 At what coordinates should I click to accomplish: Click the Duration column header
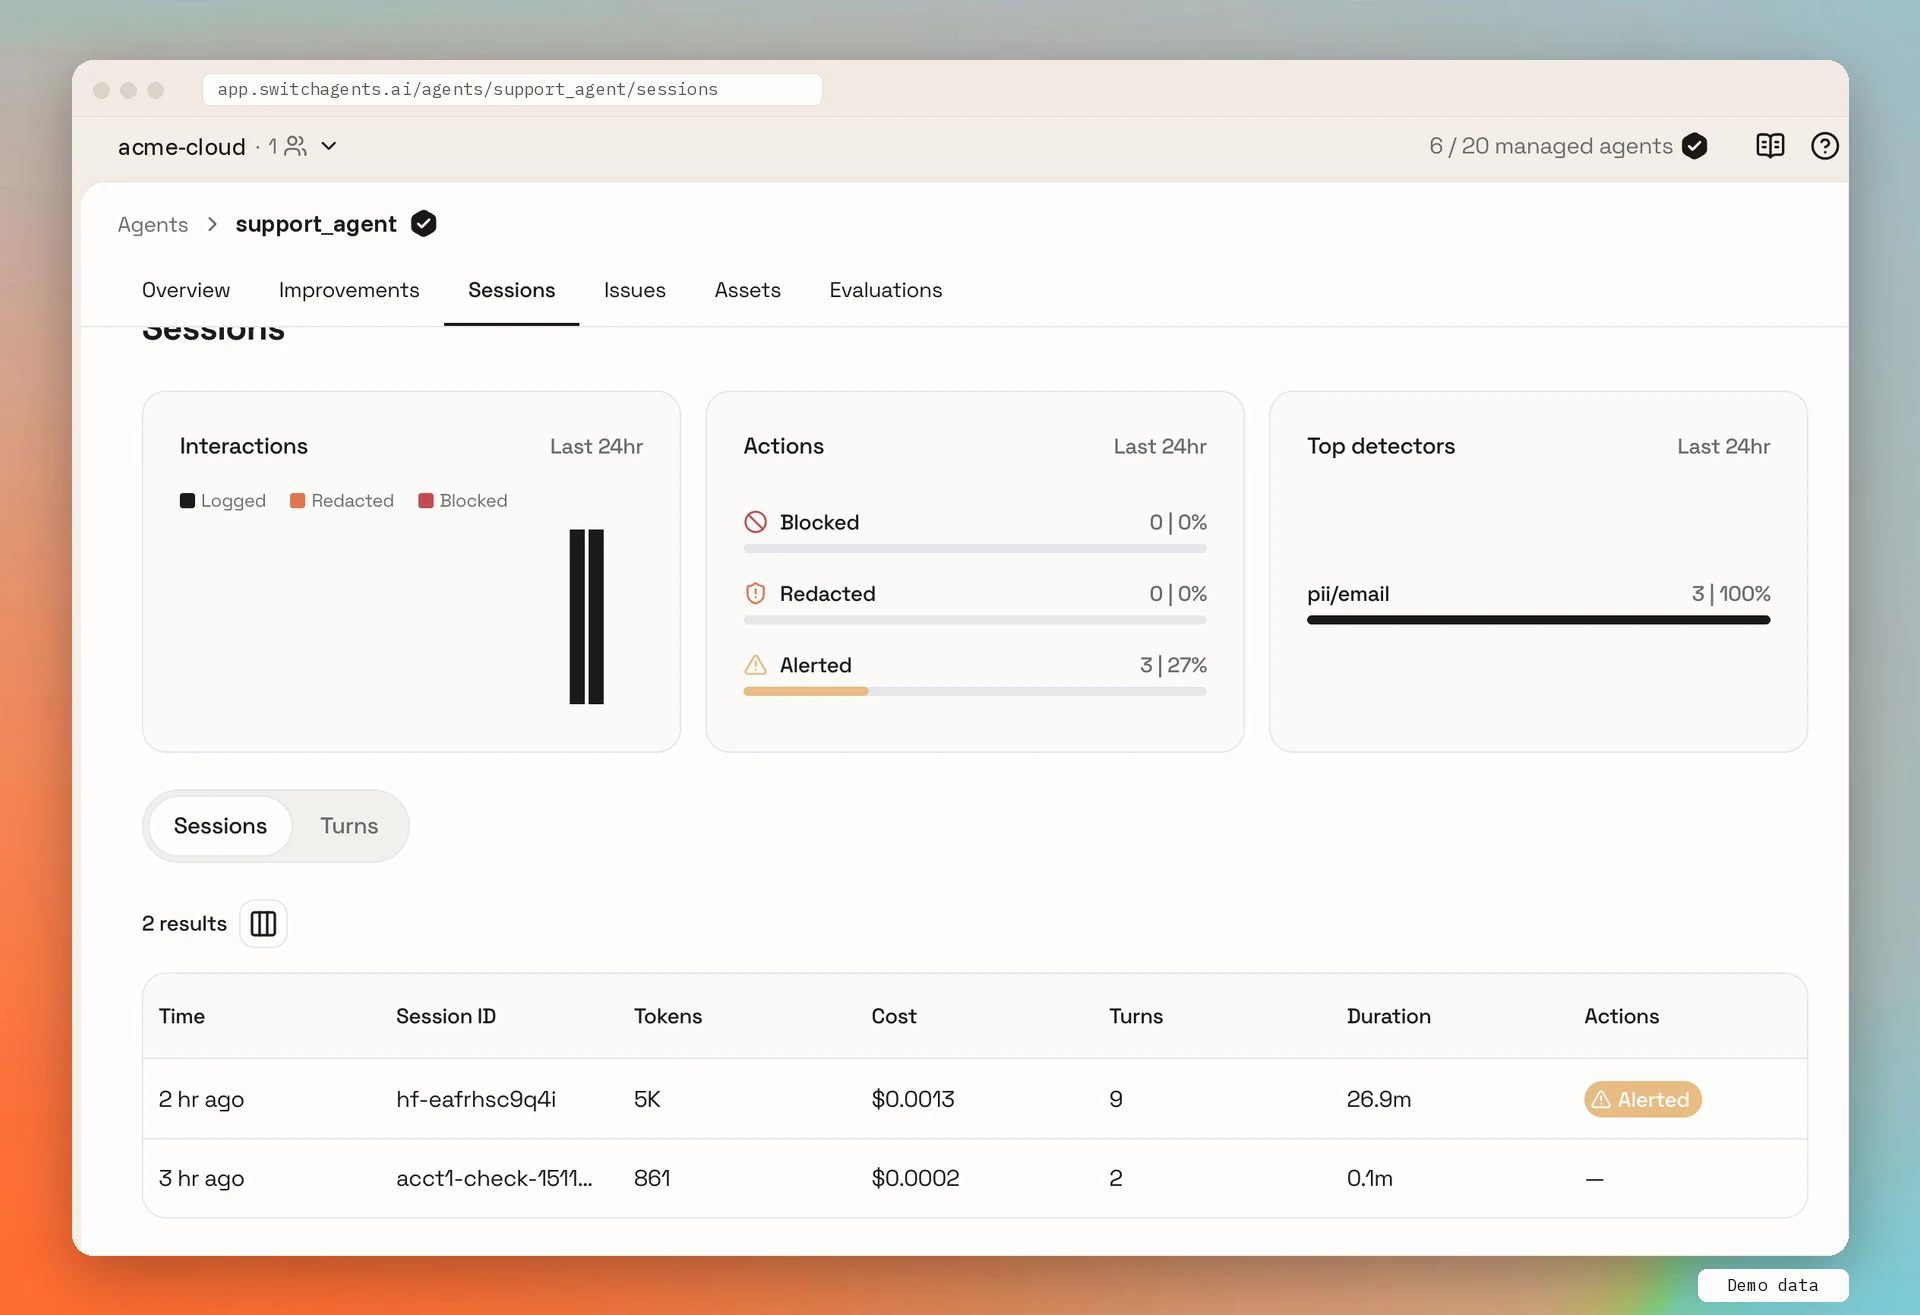pos(1388,1016)
